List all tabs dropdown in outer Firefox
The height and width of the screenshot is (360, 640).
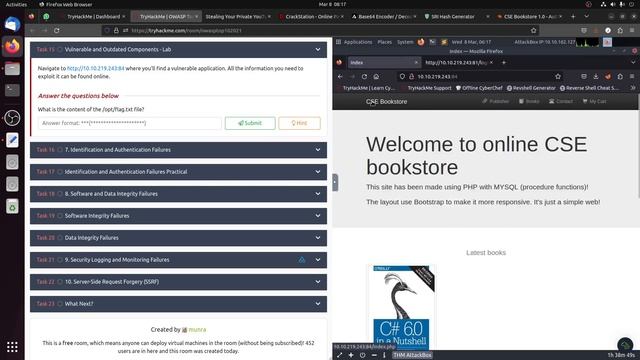click(x=587, y=17)
